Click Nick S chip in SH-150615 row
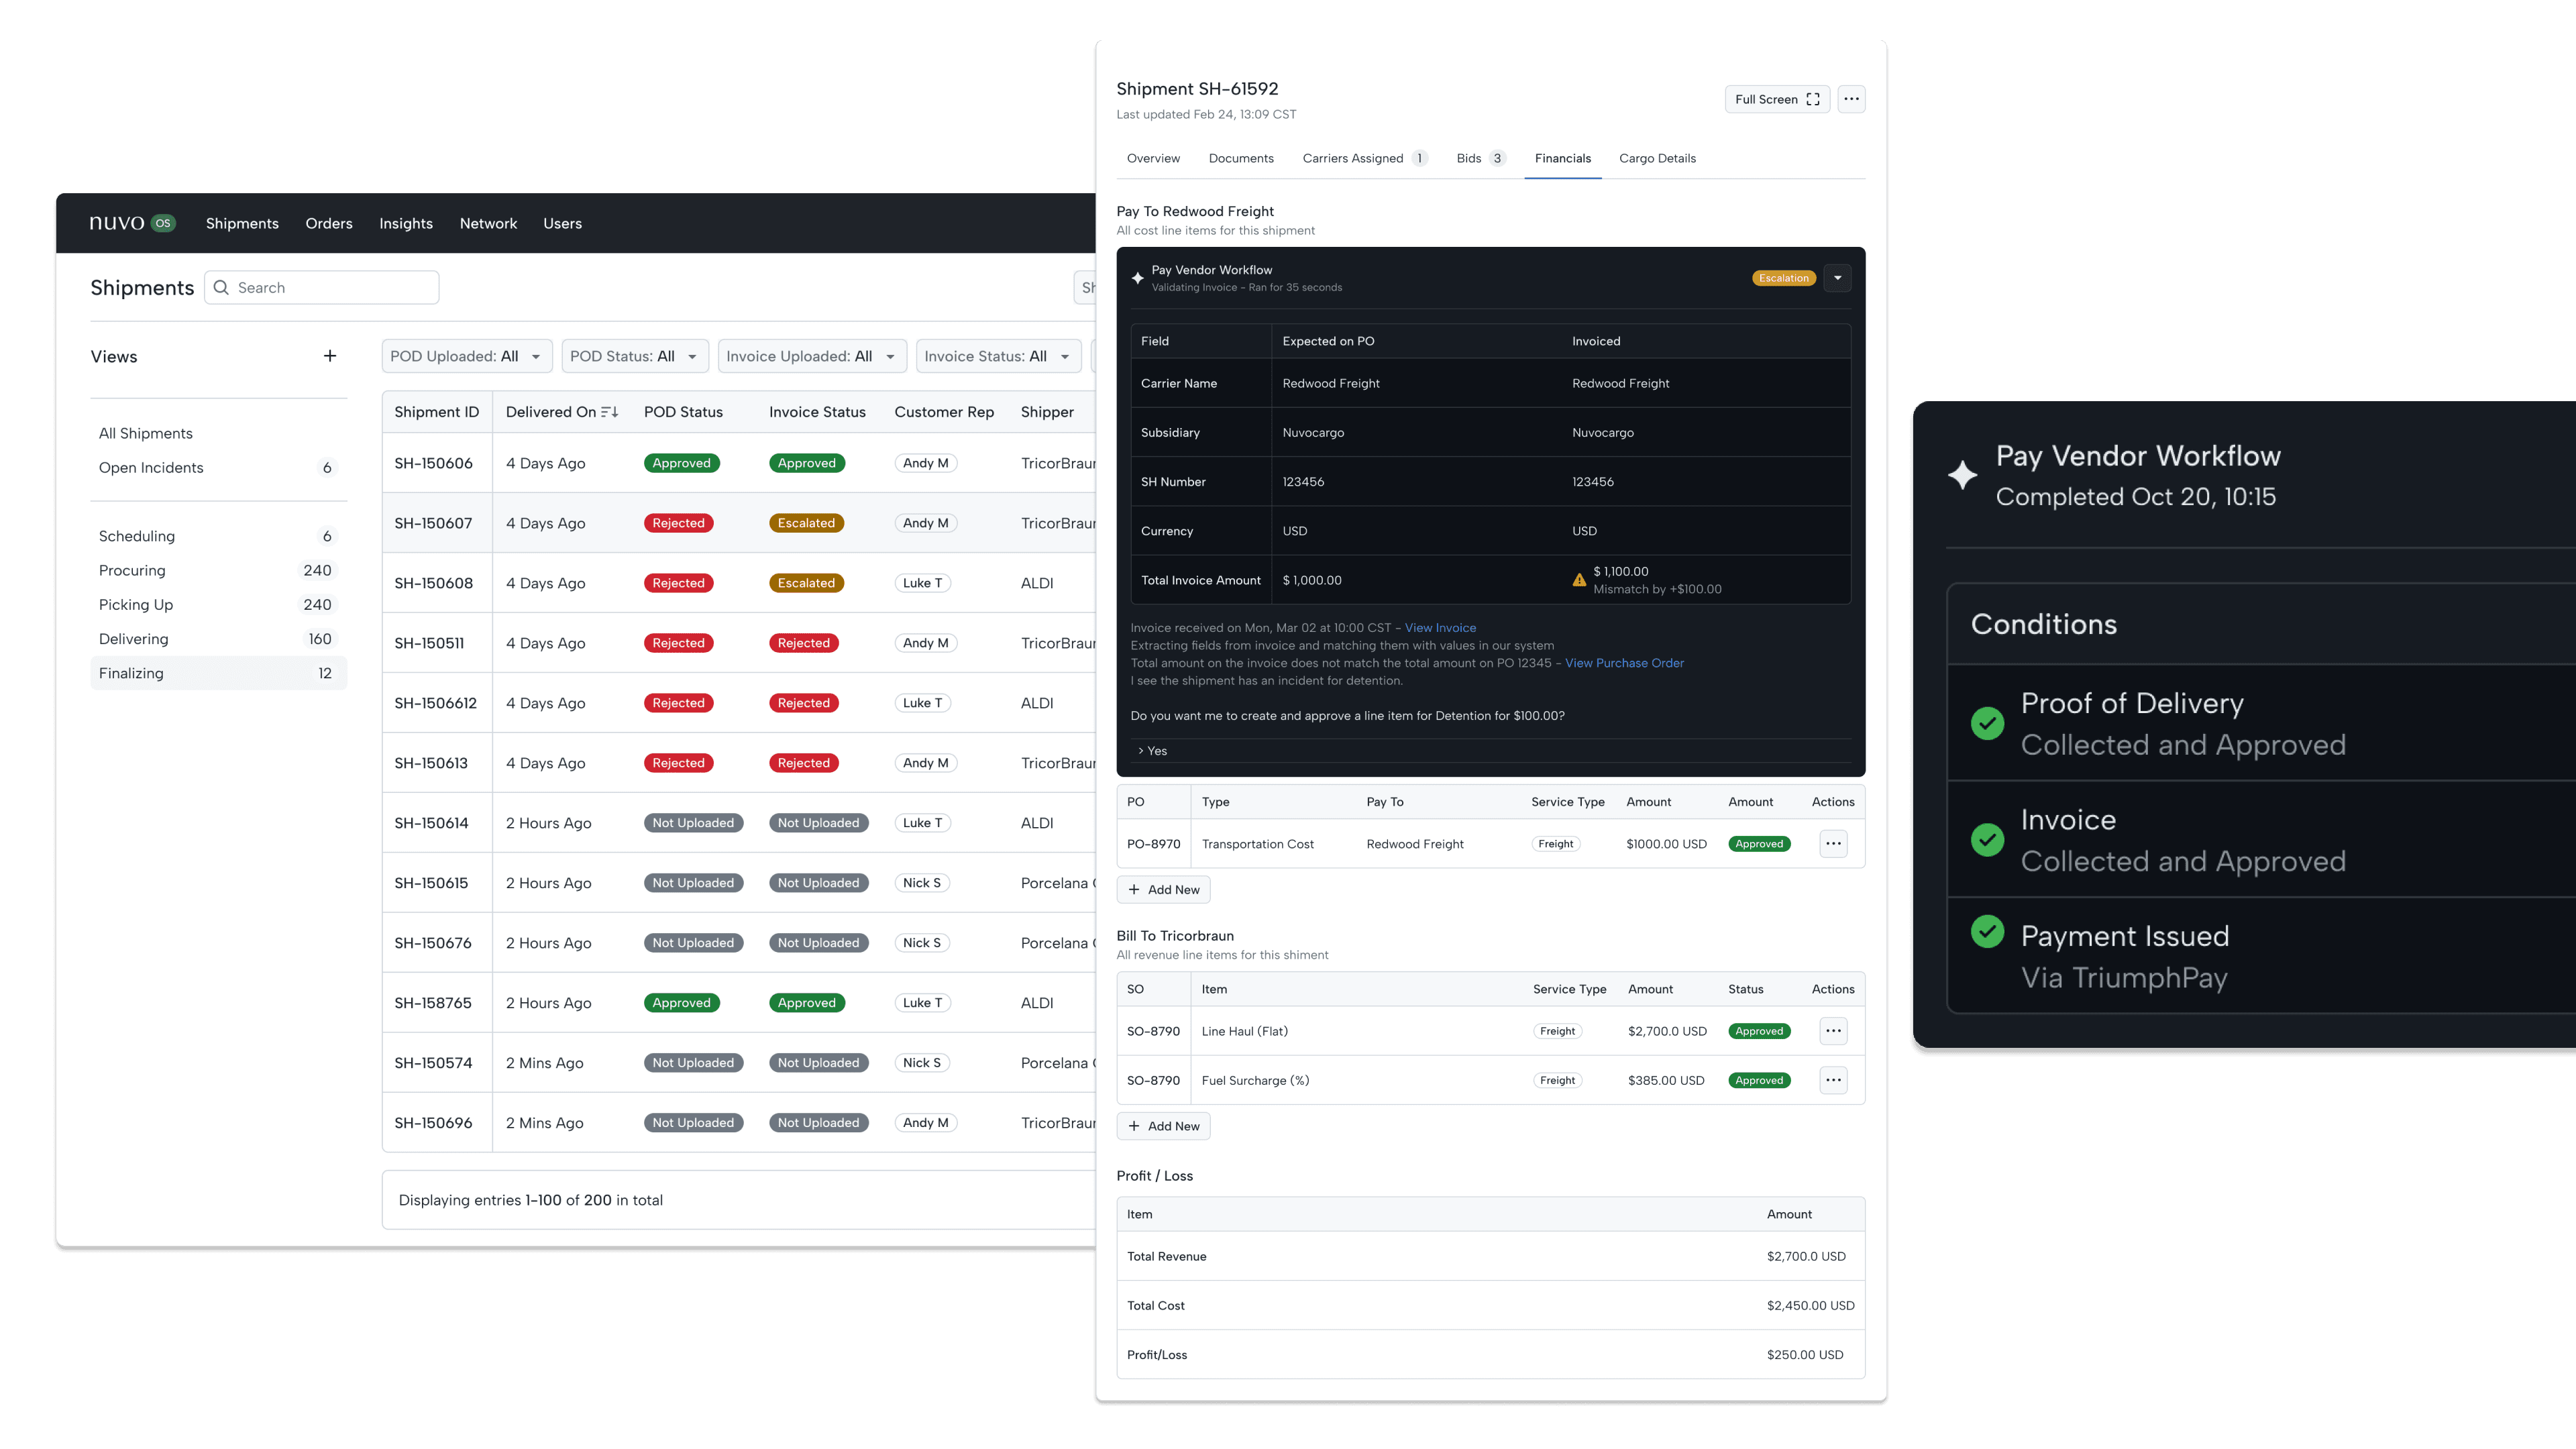Image resolution: width=2576 pixels, height=1449 pixels. [x=922, y=883]
